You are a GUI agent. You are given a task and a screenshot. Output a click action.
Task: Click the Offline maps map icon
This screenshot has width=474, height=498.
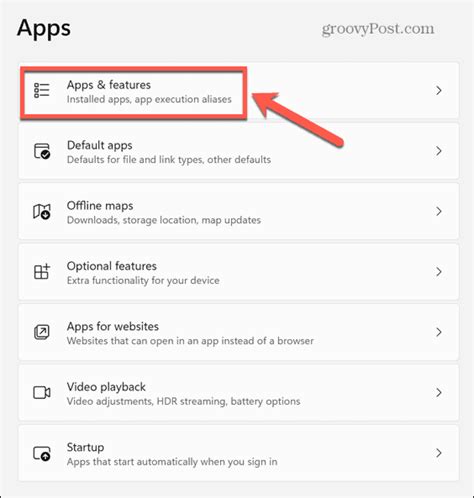point(42,211)
